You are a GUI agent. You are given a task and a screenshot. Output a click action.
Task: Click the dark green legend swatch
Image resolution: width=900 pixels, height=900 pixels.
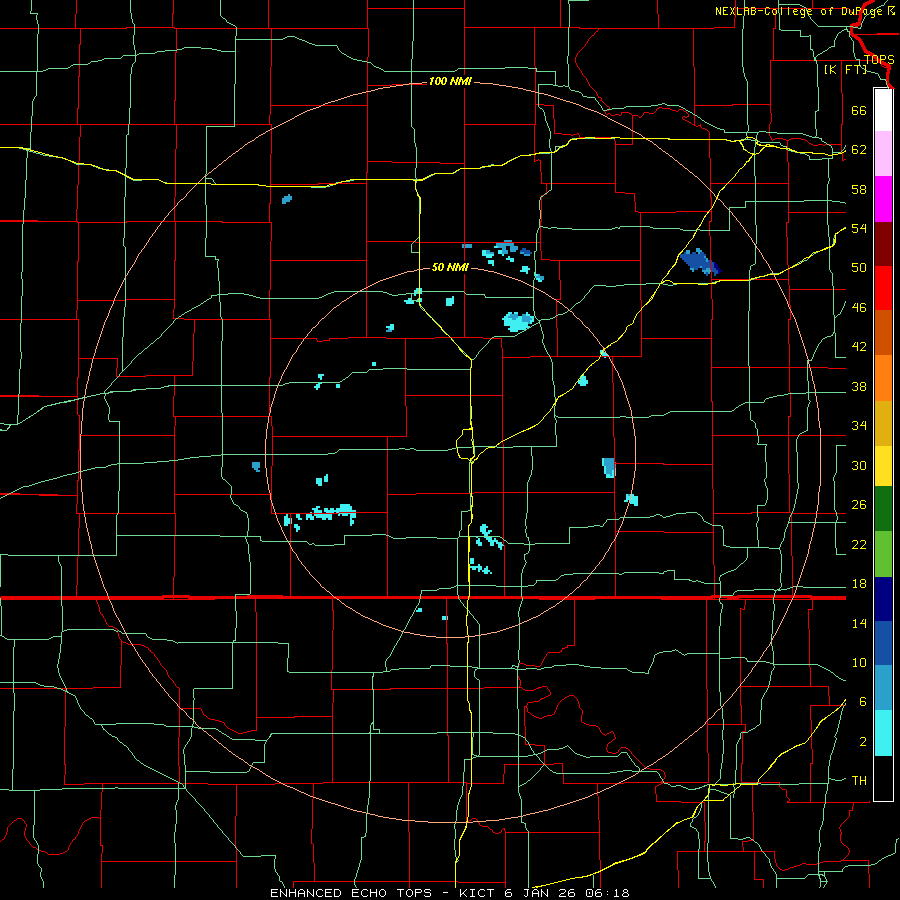coord(883,509)
